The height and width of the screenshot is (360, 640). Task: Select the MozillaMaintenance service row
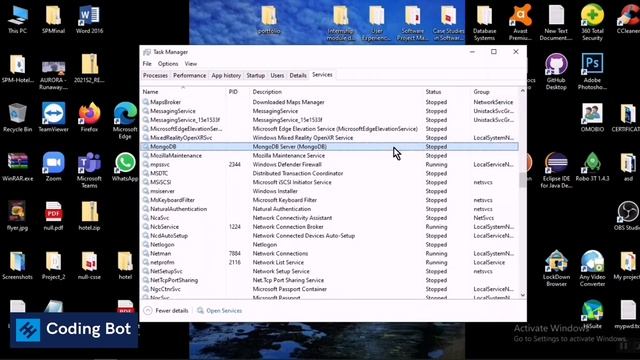pos(329,156)
